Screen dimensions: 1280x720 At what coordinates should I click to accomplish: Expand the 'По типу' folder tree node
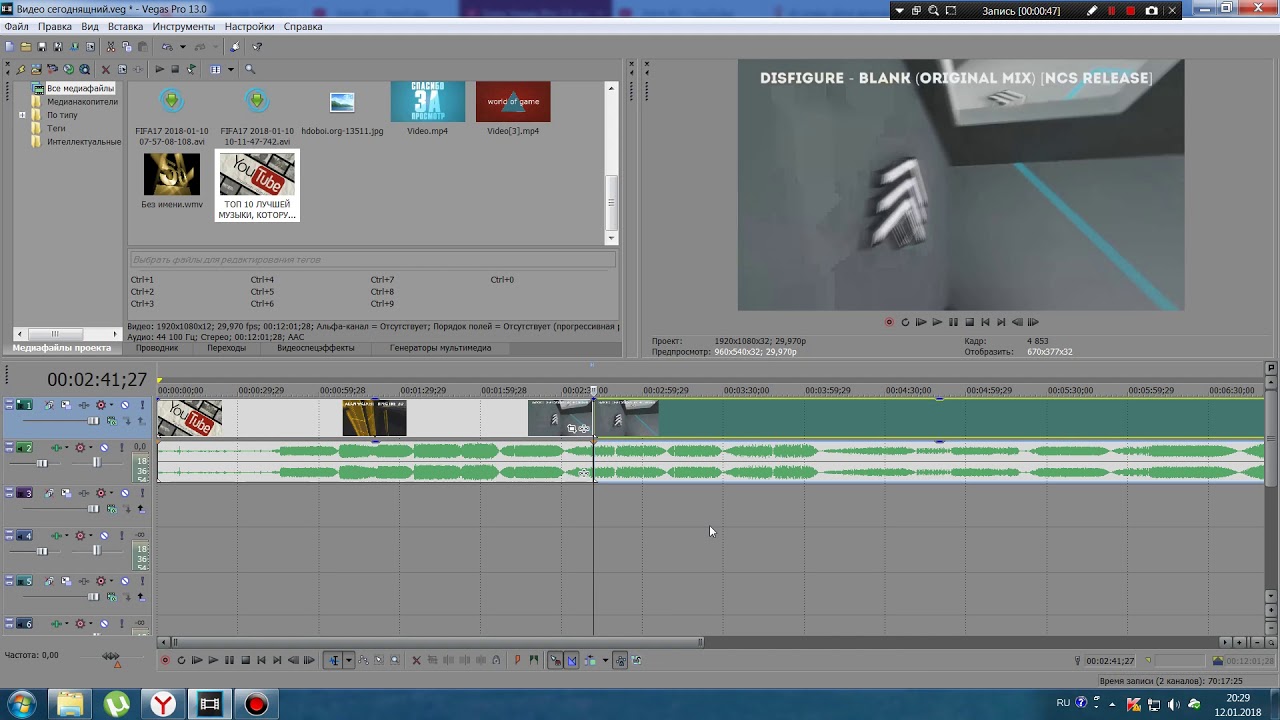(x=23, y=115)
